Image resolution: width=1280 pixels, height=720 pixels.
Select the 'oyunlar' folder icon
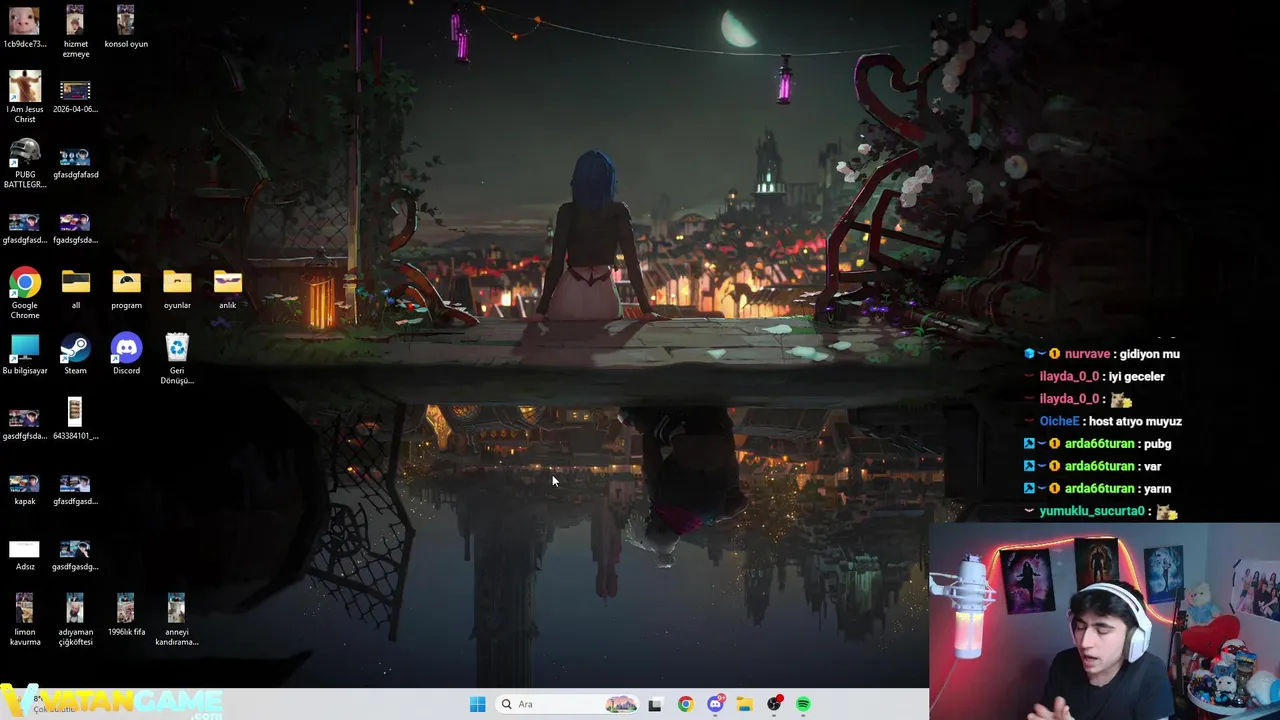click(177, 289)
